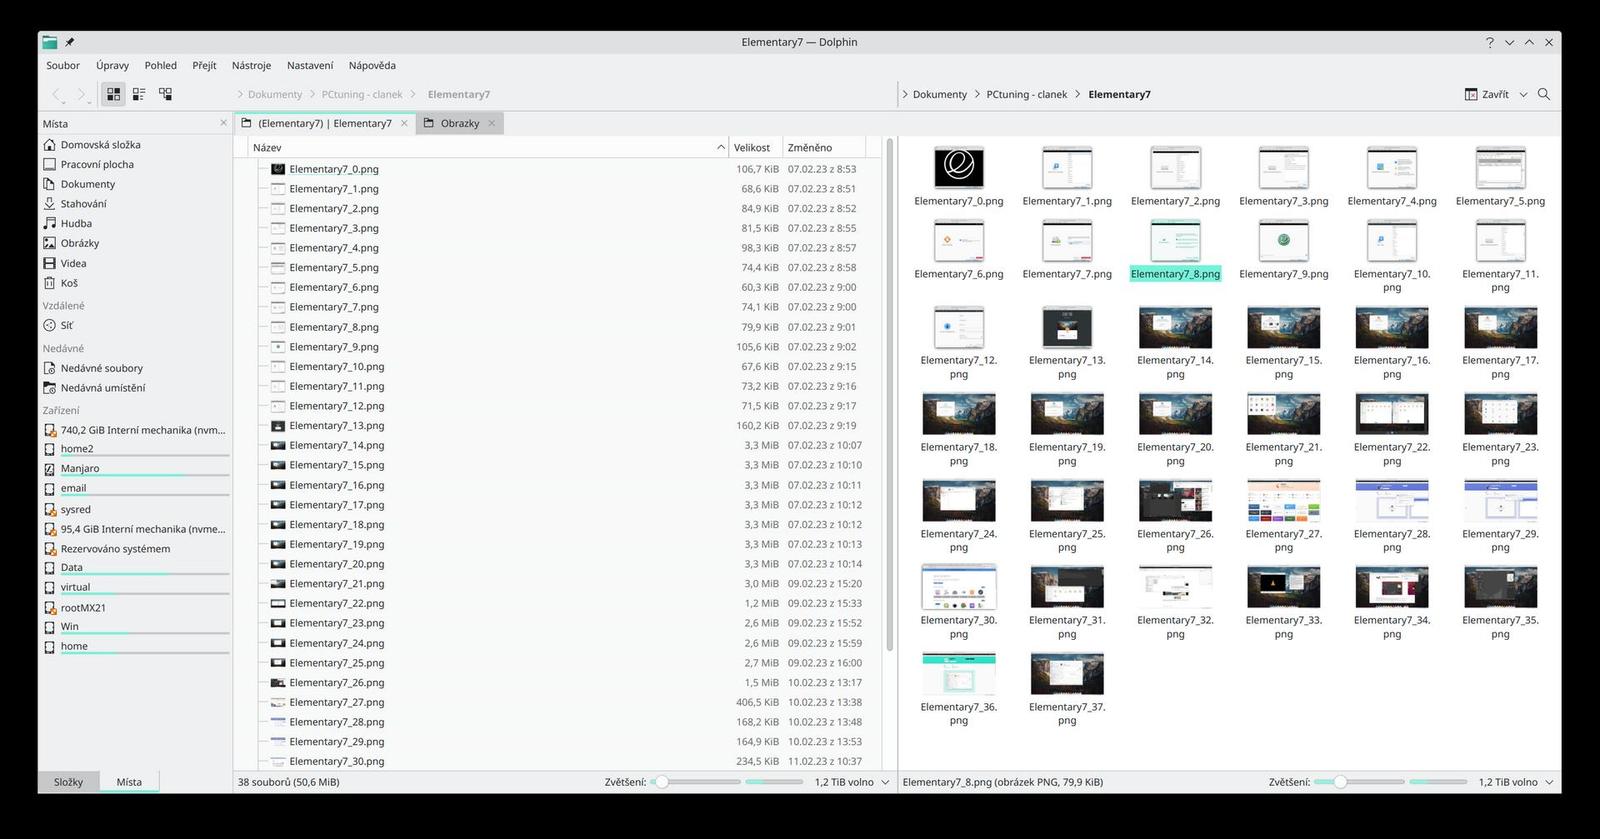The height and width of the screenshot is (839, 1600).
Task: Open the Dolphin window help question mark
Action: (1490, 42)
